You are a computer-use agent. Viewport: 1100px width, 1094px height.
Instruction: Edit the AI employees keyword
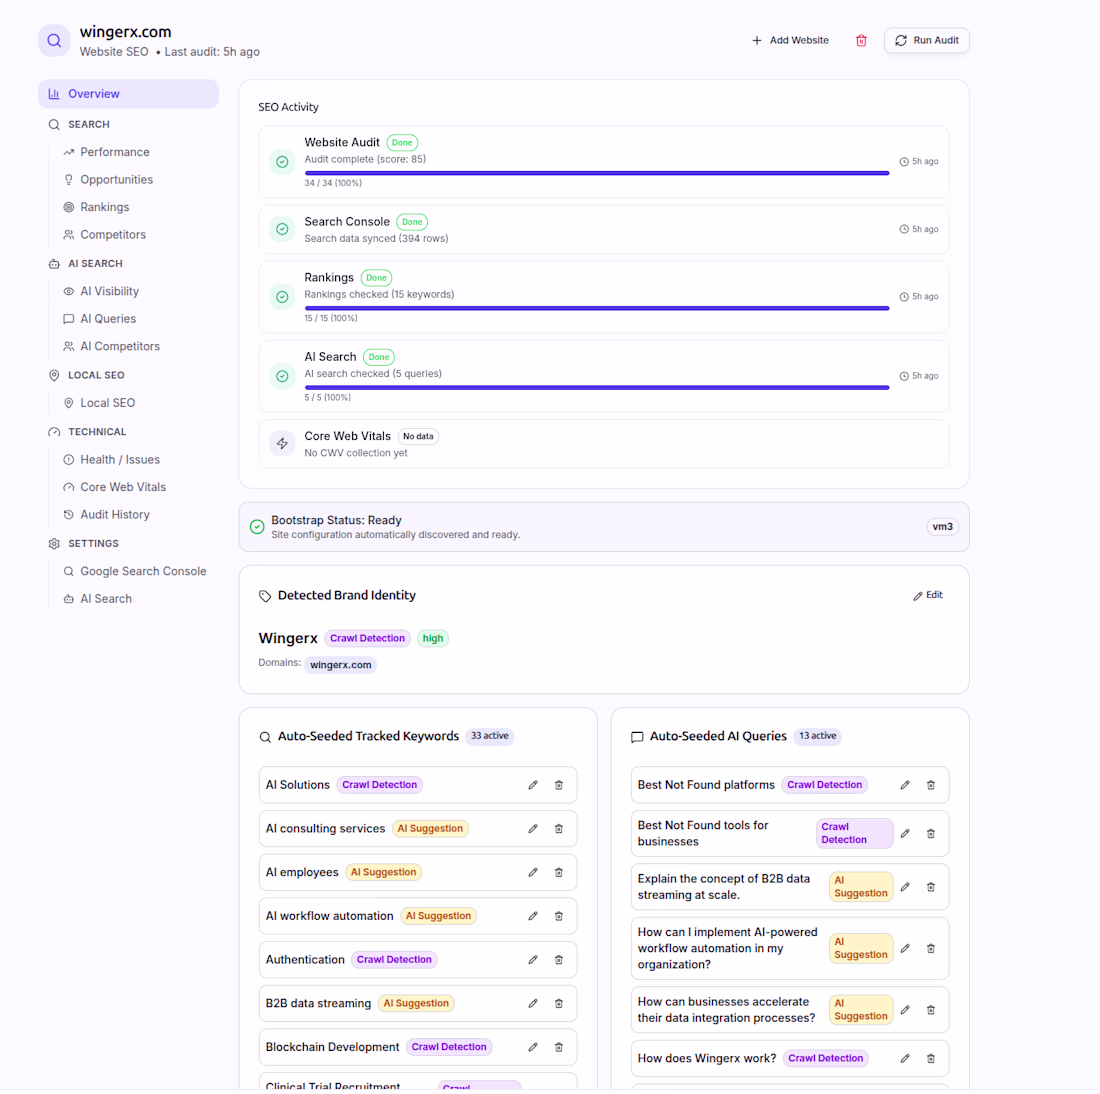pos(533,872)
